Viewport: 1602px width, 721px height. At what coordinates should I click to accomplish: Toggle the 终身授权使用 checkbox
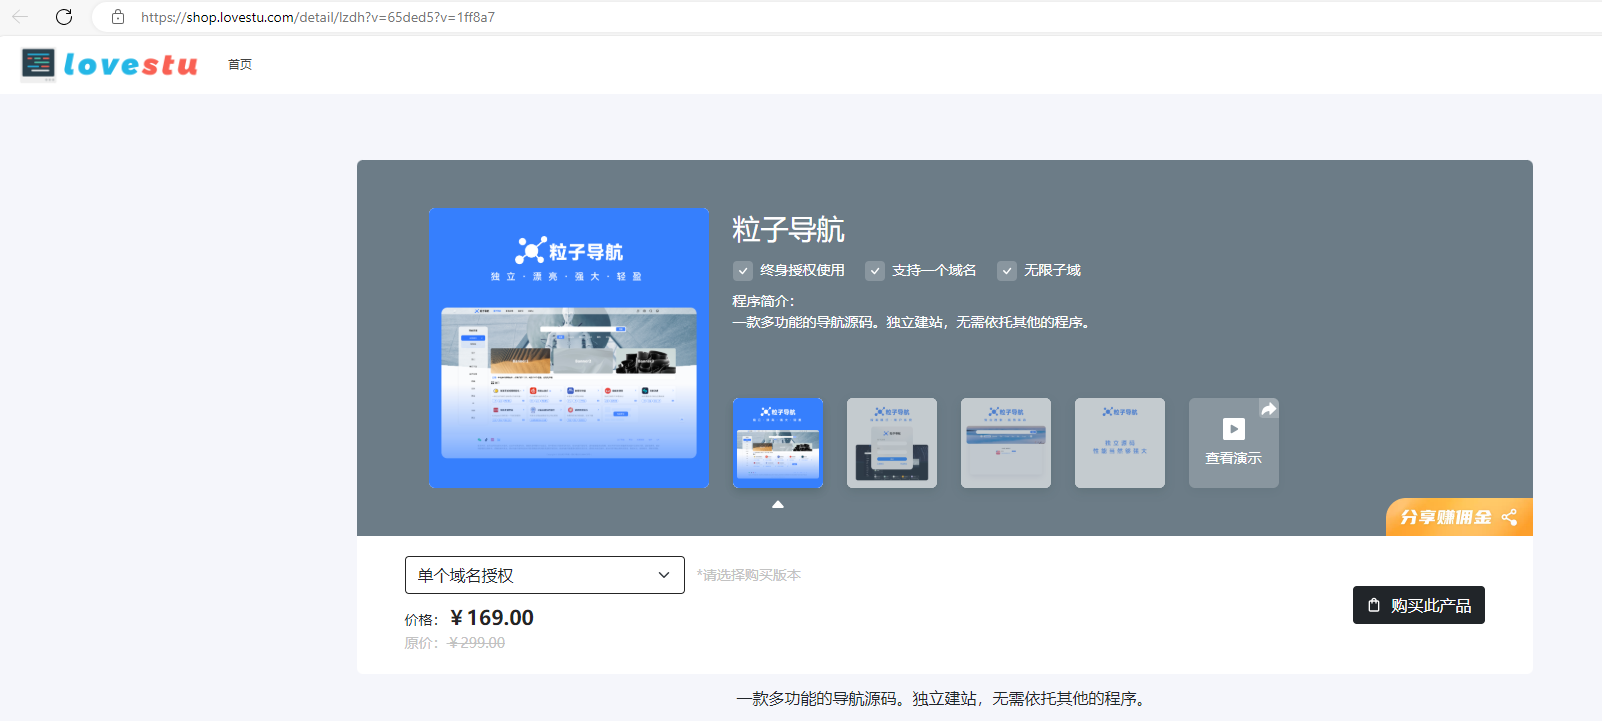point(743,271)
